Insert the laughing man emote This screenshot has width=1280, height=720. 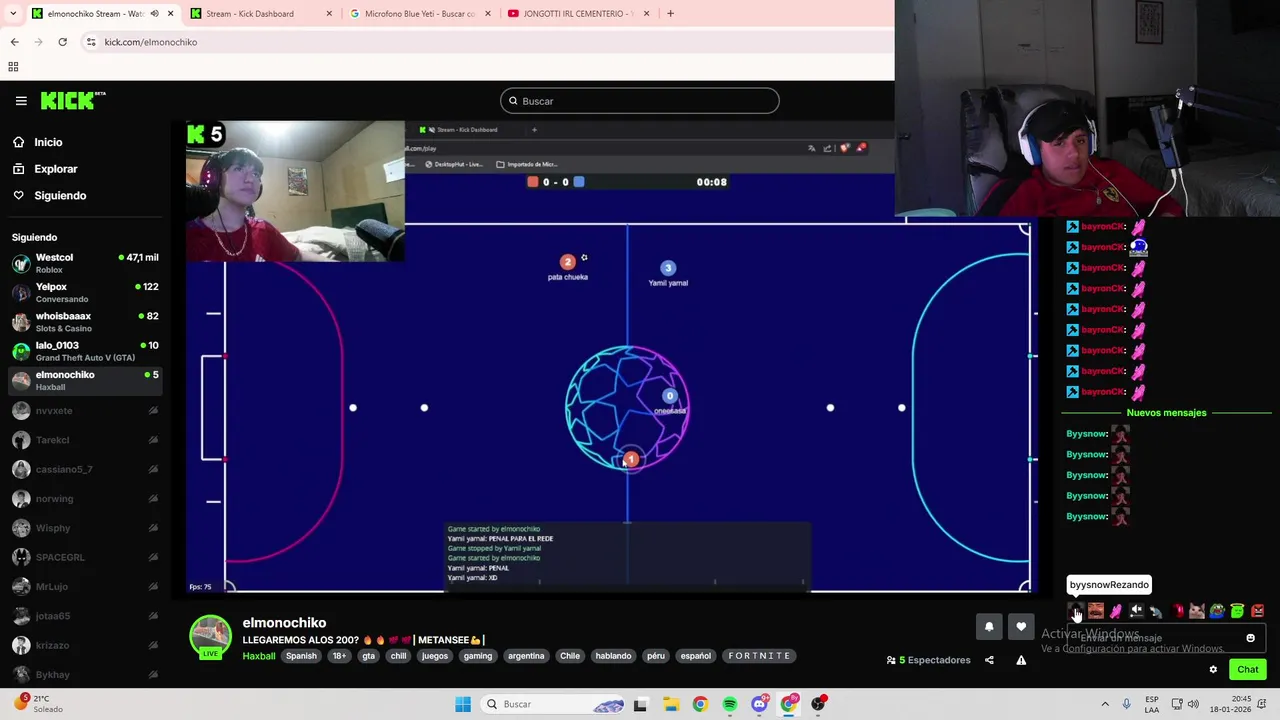click(1096, 610)
